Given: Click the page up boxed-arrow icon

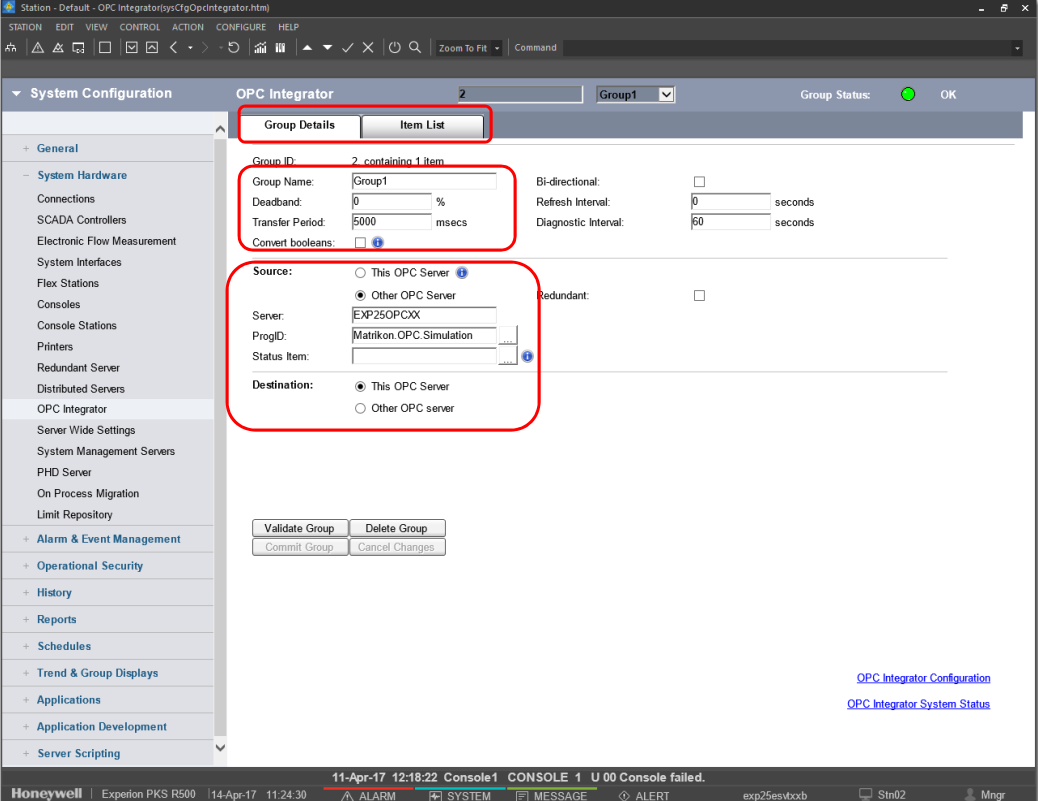Looking at the screenshot, I should click(152, 48).
